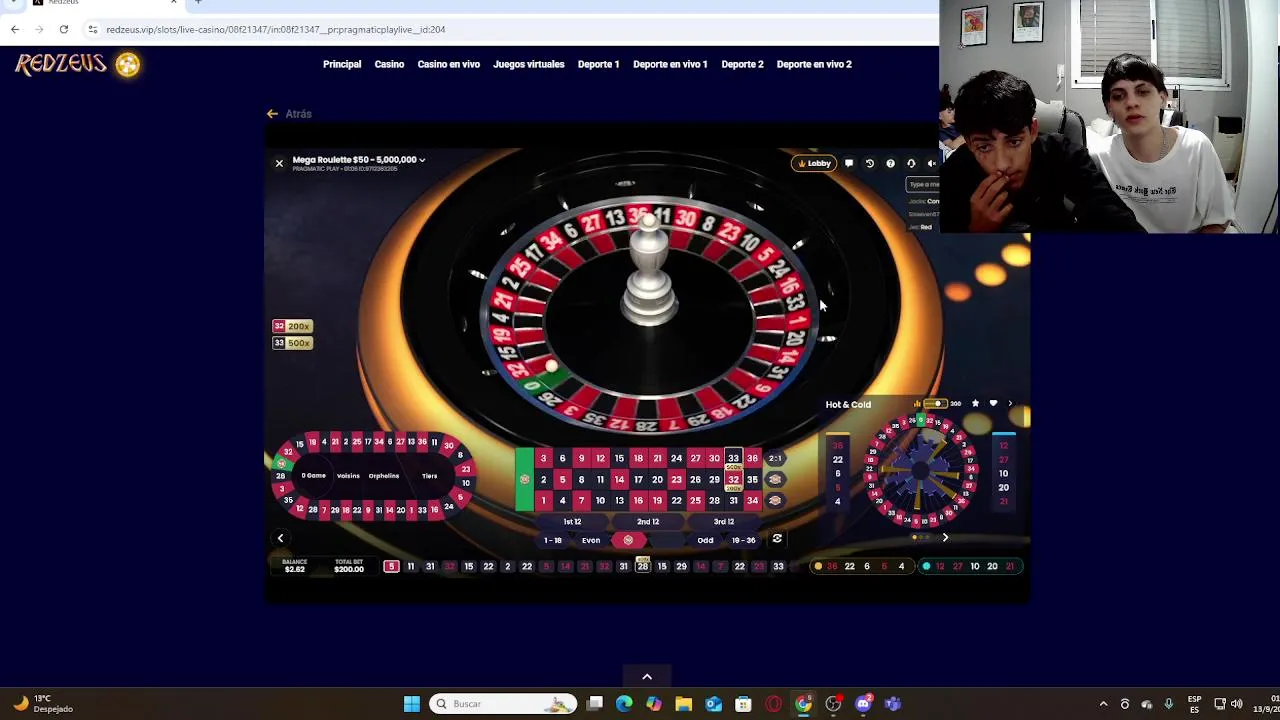Open the live support headset icon
Image resolution: width=1280 pixels, height=720 pixels.
tap(911, 163)
